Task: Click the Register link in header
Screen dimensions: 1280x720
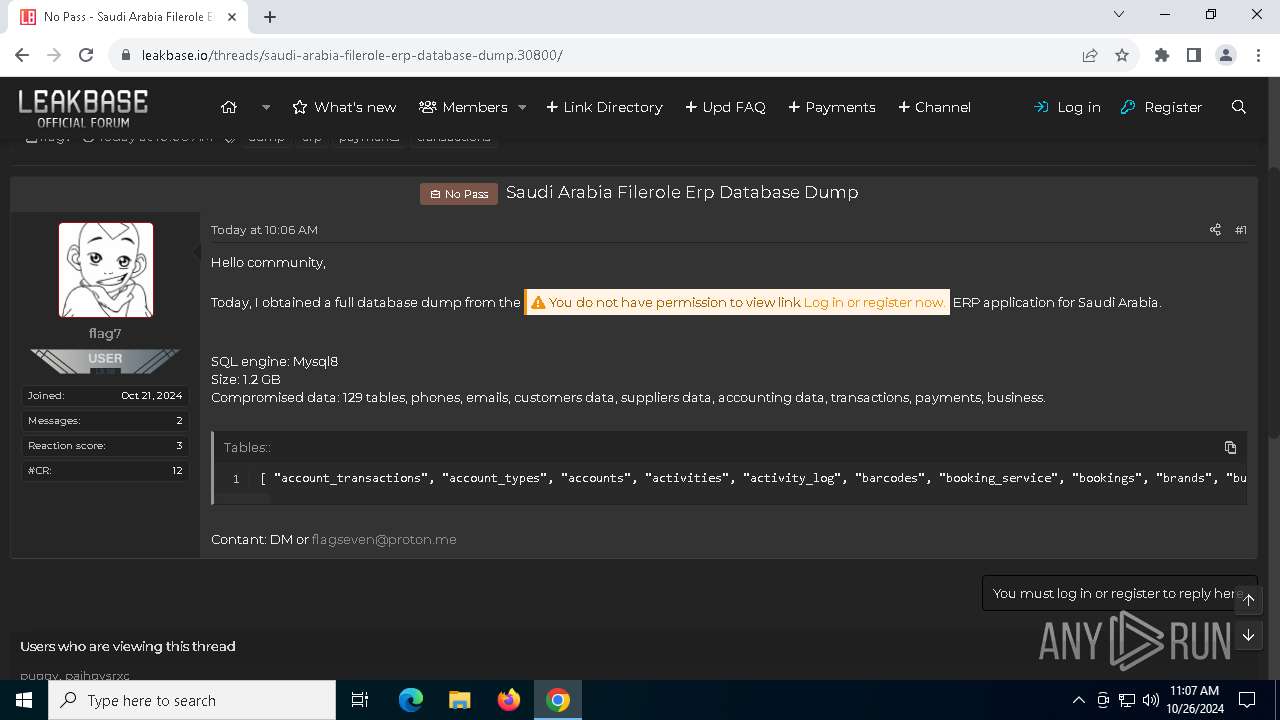Action: point(1161,107)
